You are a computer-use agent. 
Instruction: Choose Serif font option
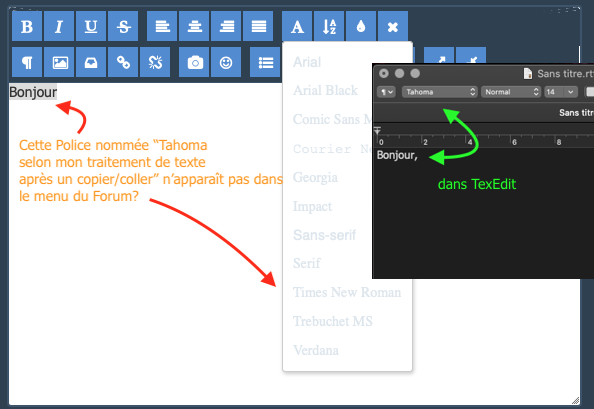point(307,263)
